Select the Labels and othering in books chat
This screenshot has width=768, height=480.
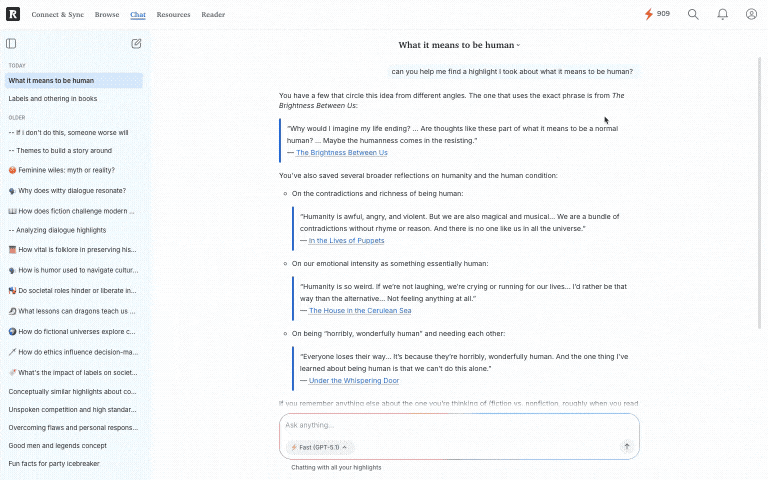point(53,99)
